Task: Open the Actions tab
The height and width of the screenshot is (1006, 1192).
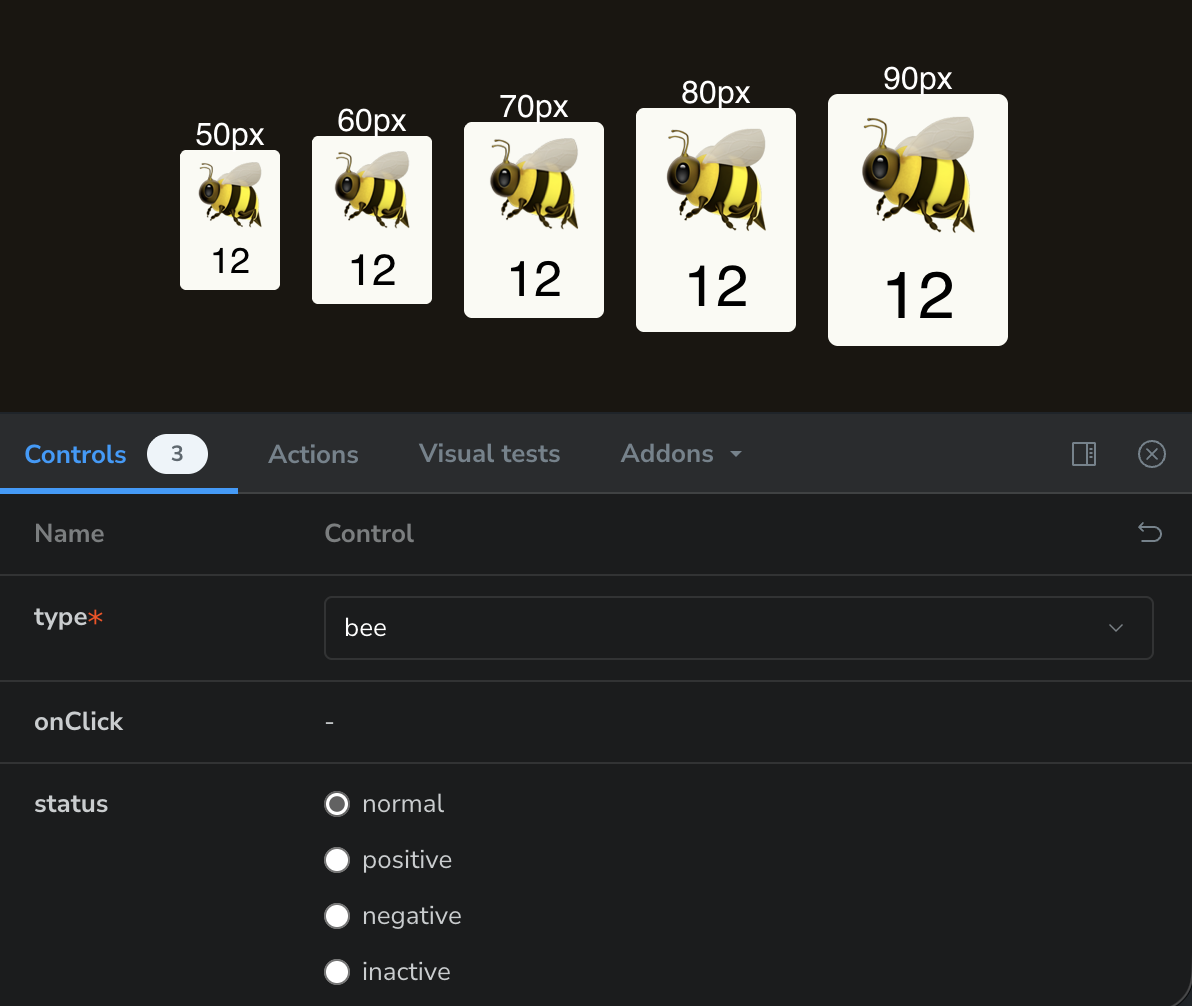Action: point(313,454)
